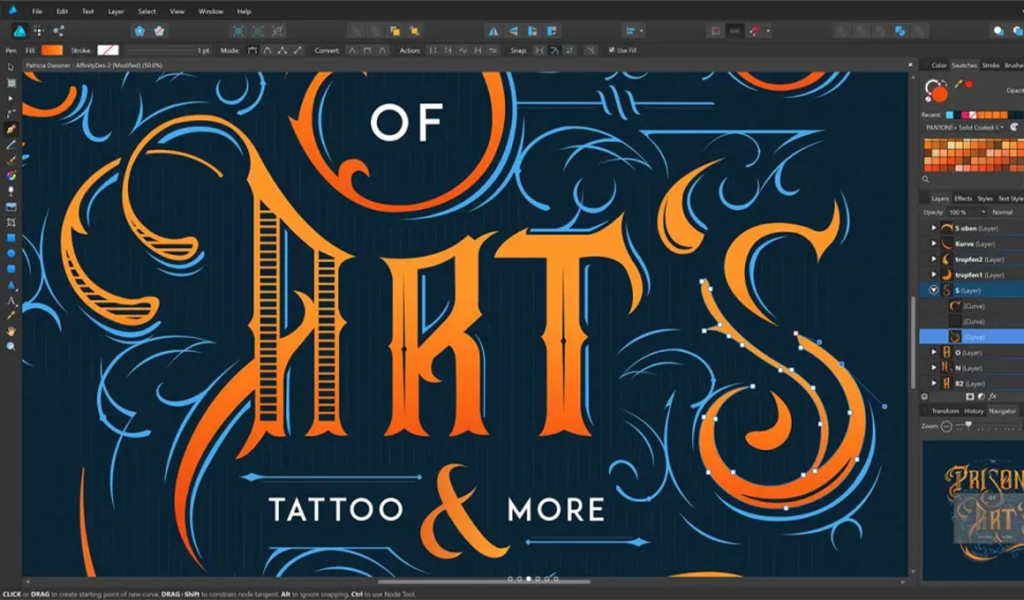Enable Smart mode in the Mode options
This screenshot has height=600, width=1024.
pos(267,50)
